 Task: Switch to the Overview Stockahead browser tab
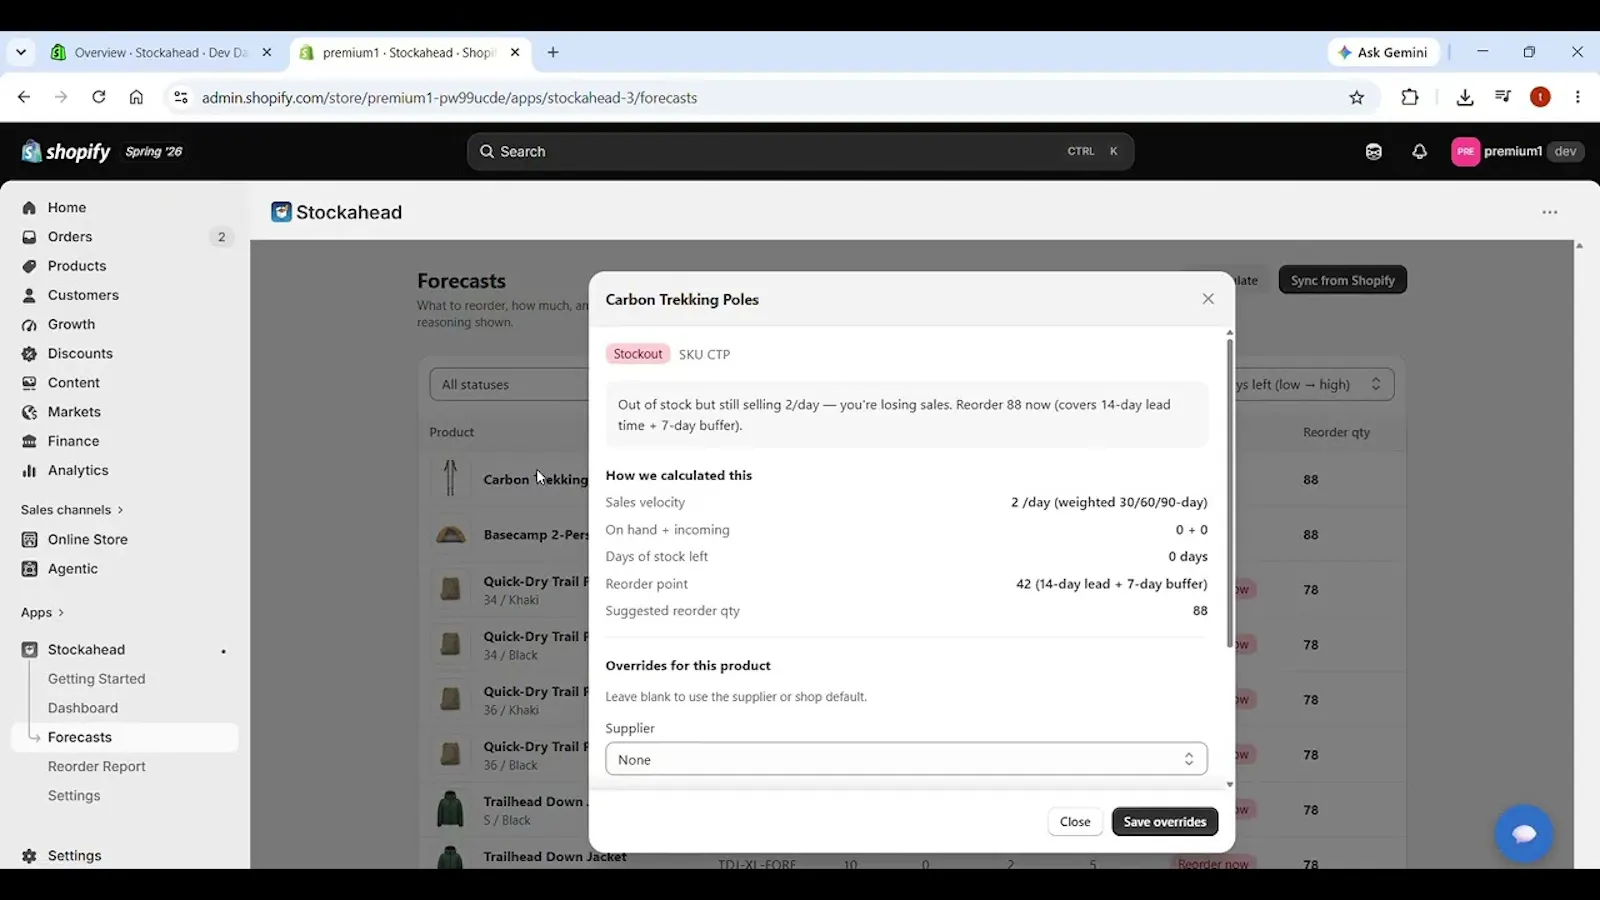(163, 52)
